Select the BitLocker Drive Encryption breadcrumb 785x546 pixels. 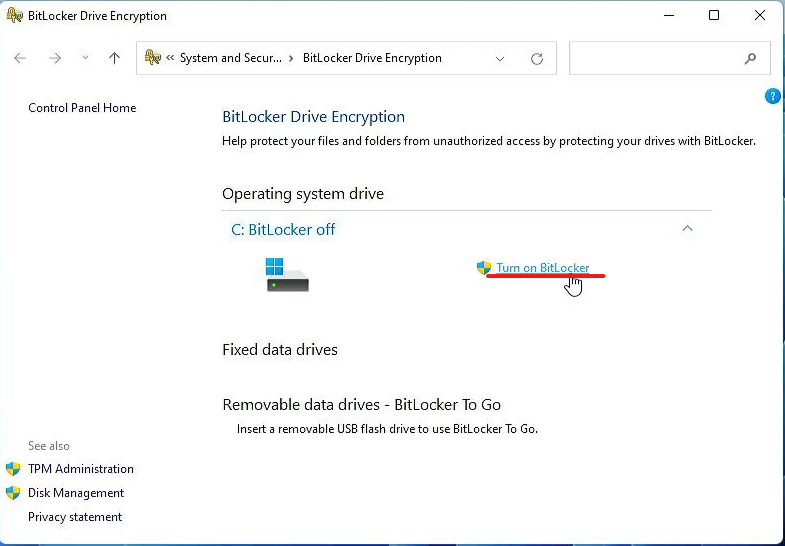tap(372, 58)
